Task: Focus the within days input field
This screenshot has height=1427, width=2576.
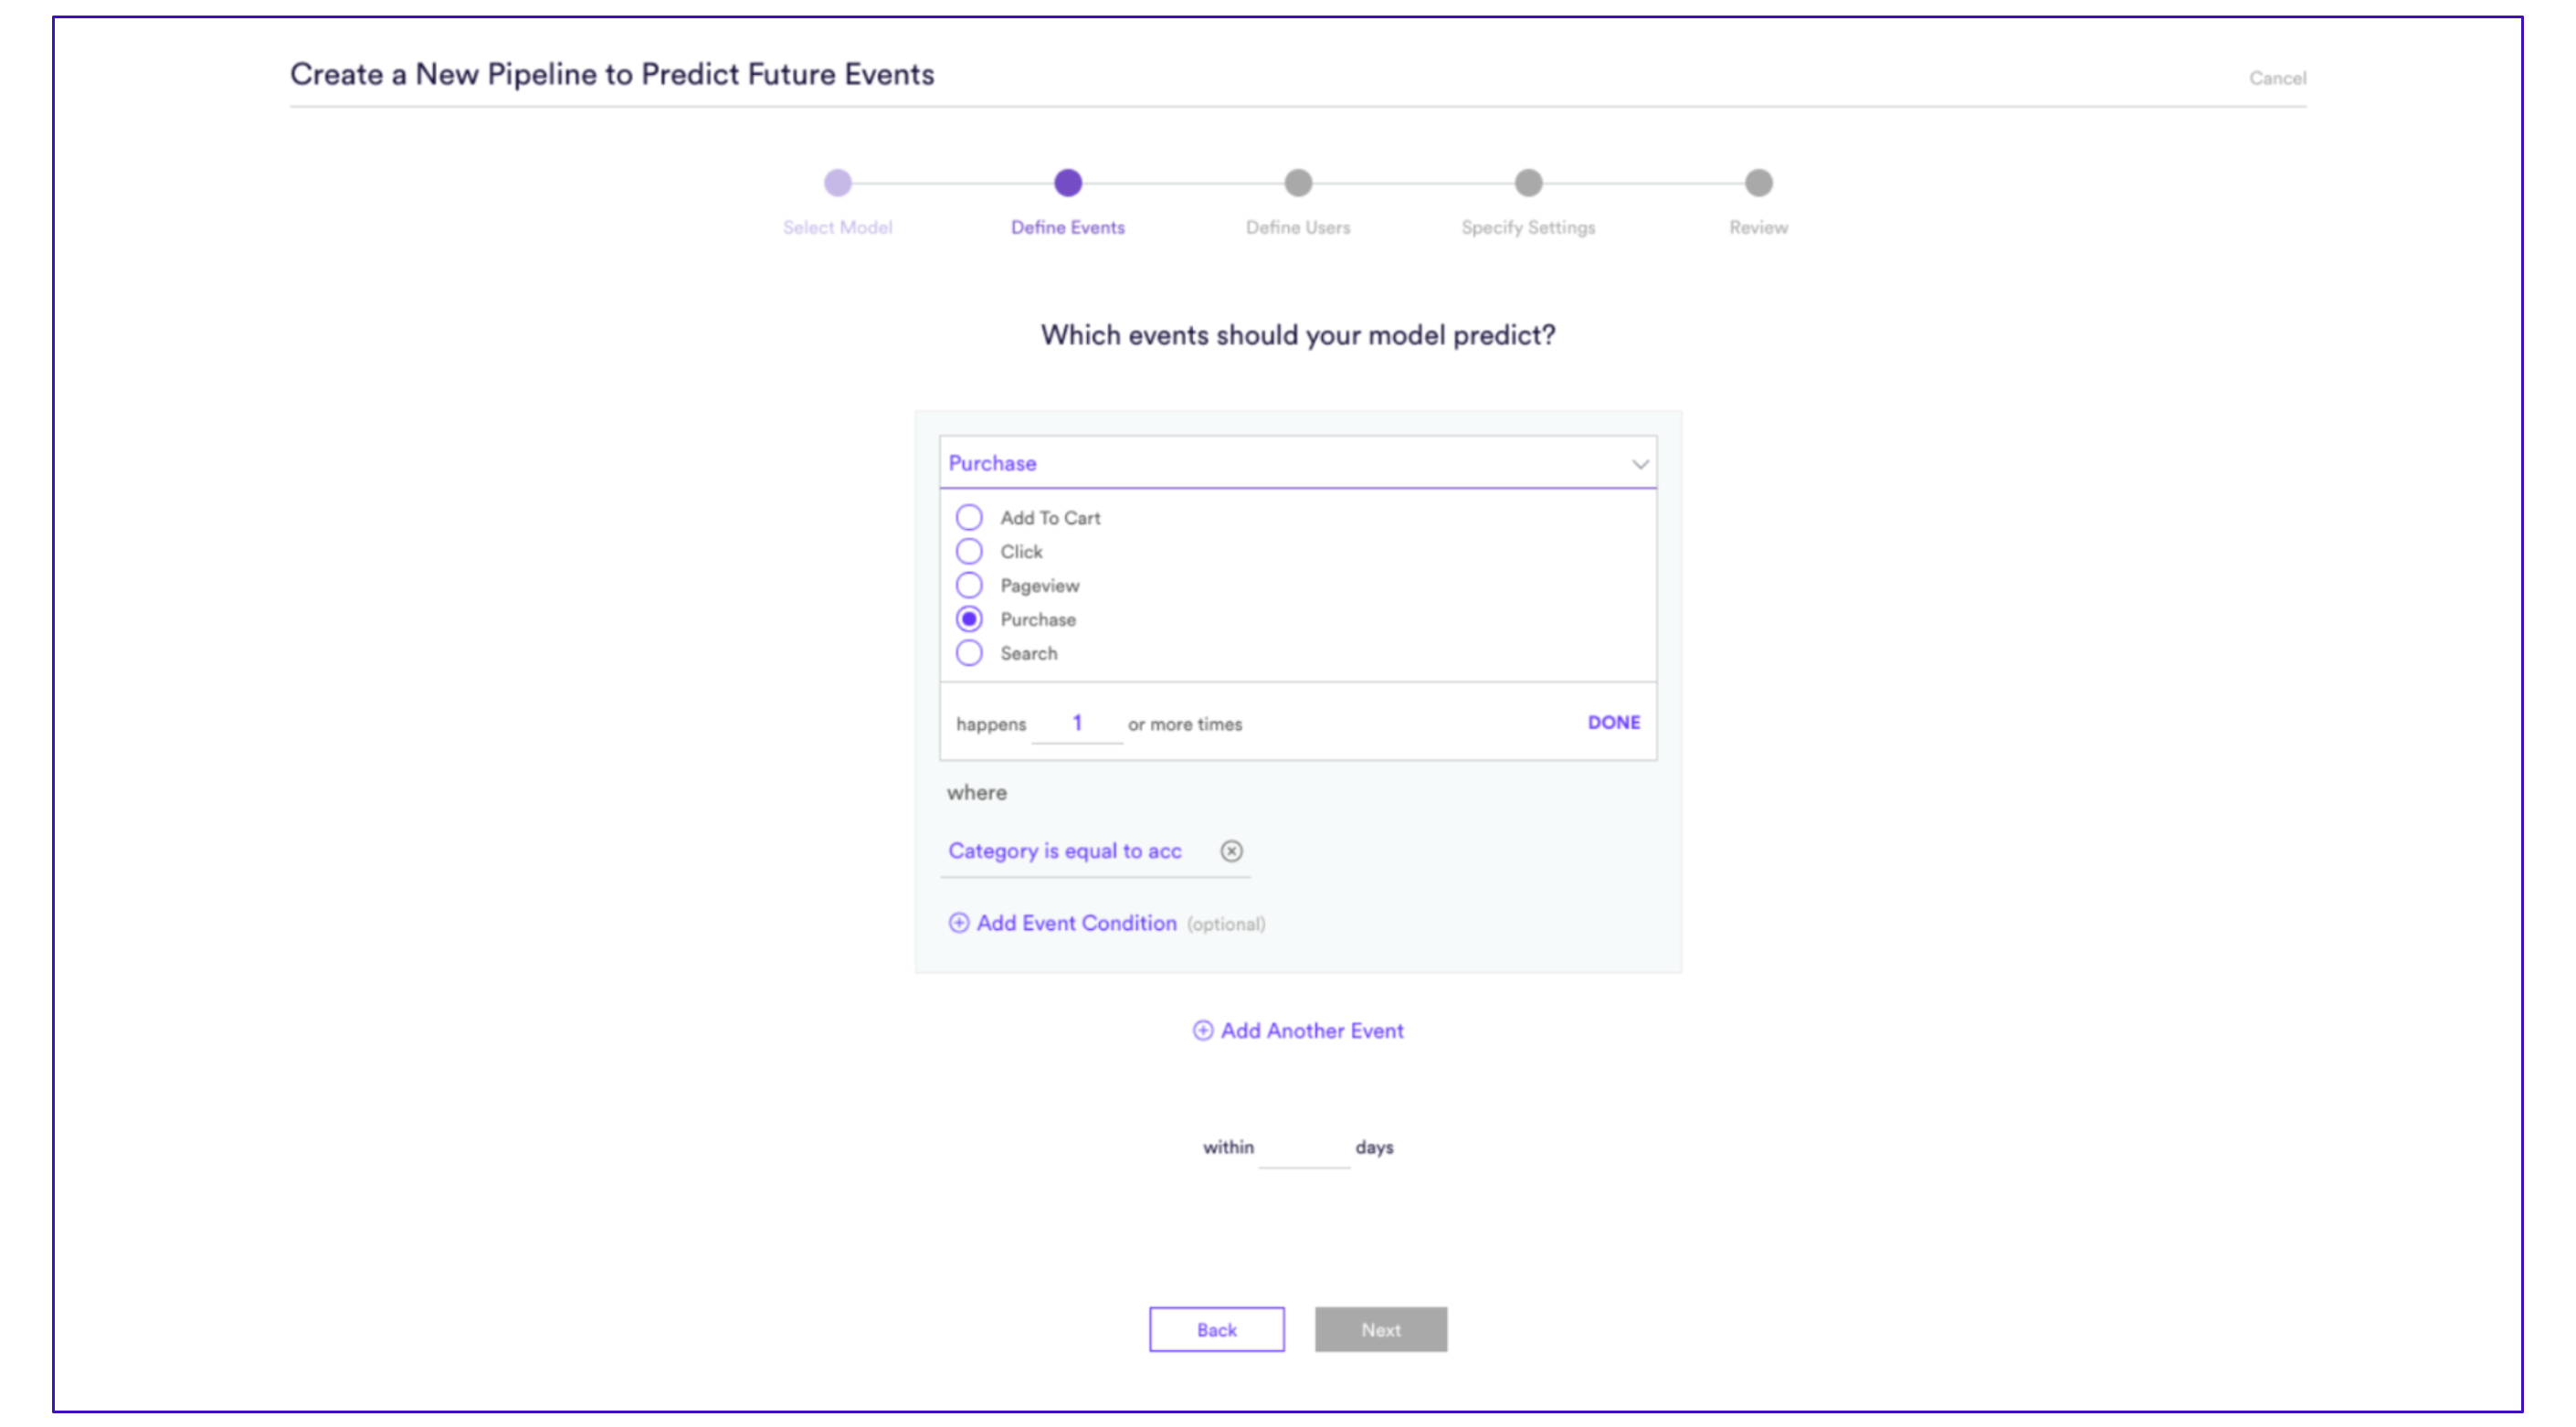Action: 1304,1148
